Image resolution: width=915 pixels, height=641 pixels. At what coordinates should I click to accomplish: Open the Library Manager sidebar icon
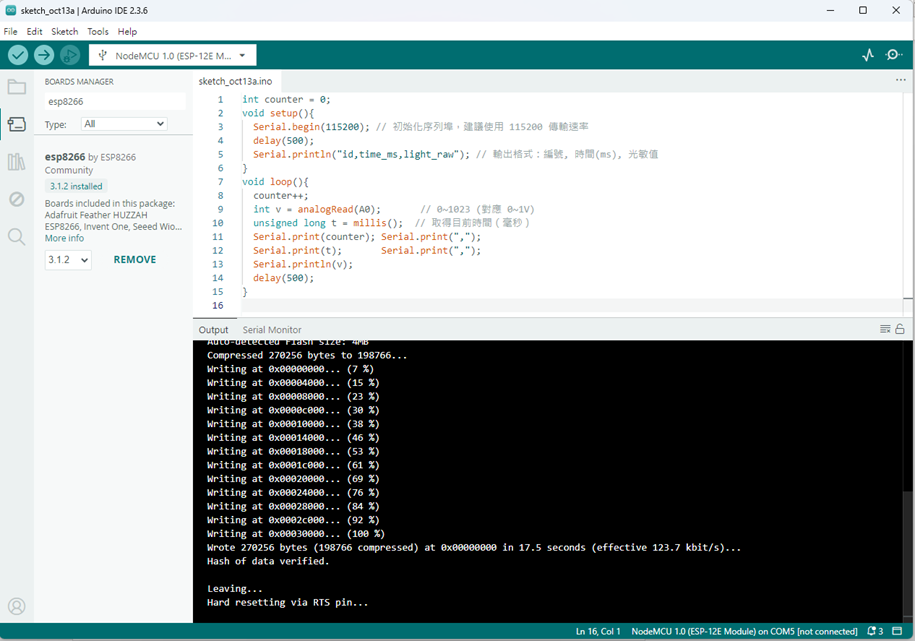tap(16, 162)
